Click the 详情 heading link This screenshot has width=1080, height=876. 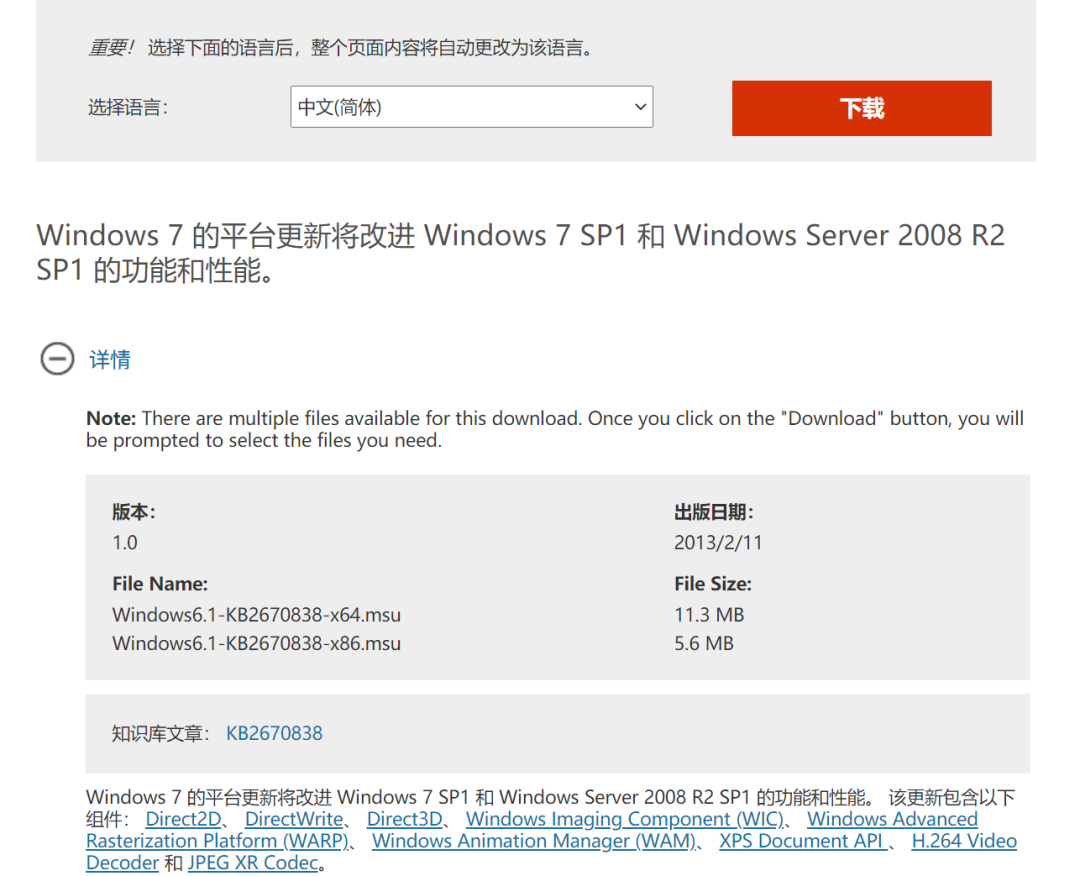(x=110, y=359)
